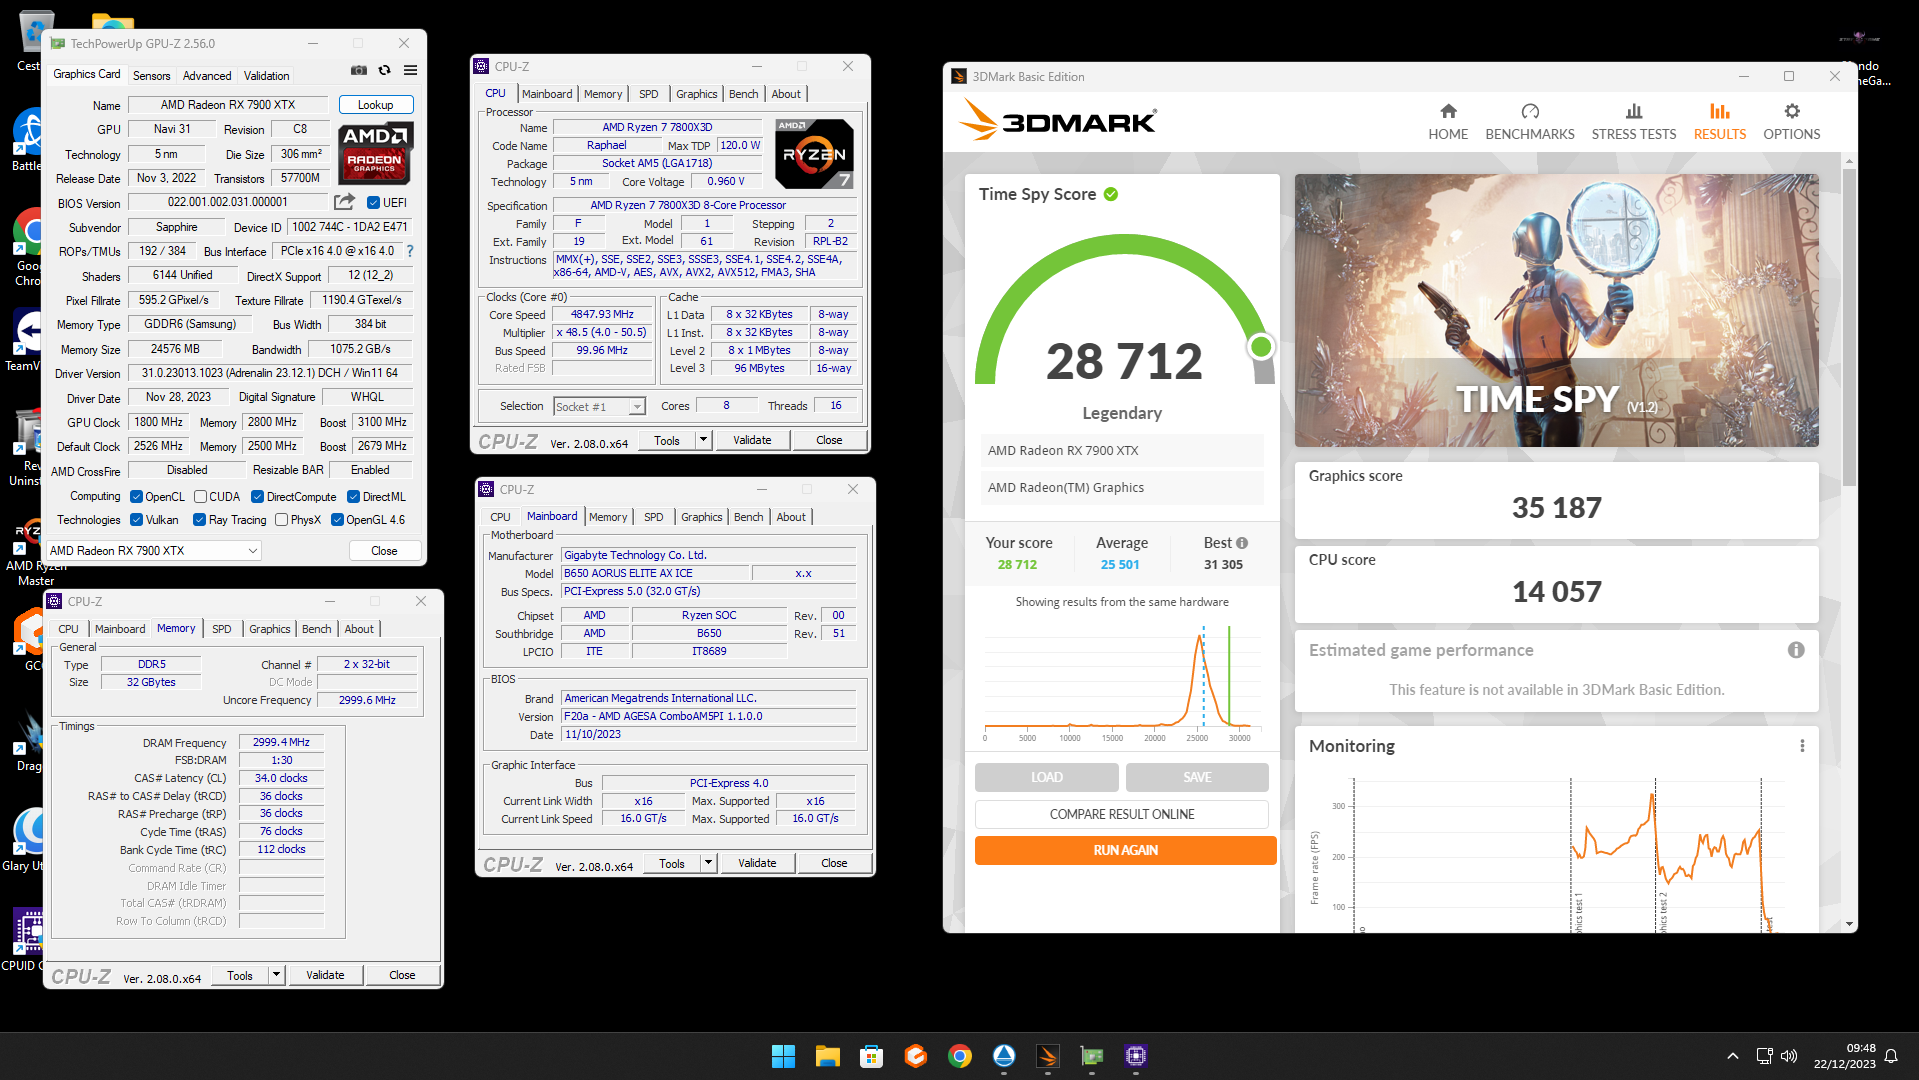Switch to 3DMark taskbar icon
Screen dimensions: 1919x1080
(1048, 1056)
